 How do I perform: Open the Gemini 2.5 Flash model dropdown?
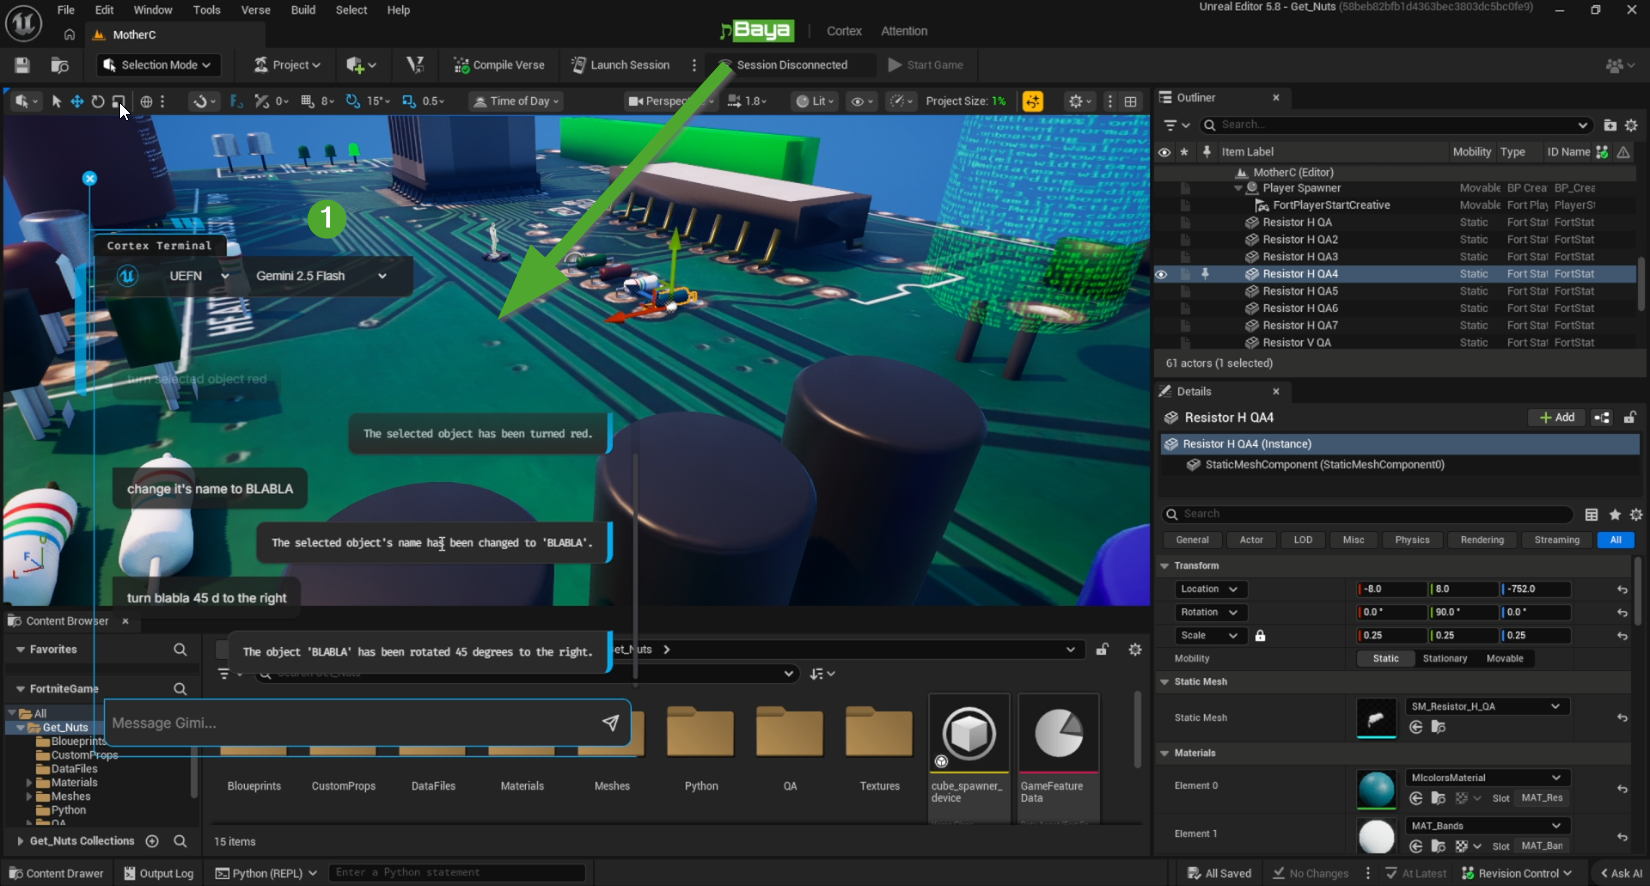pos(321,276)
